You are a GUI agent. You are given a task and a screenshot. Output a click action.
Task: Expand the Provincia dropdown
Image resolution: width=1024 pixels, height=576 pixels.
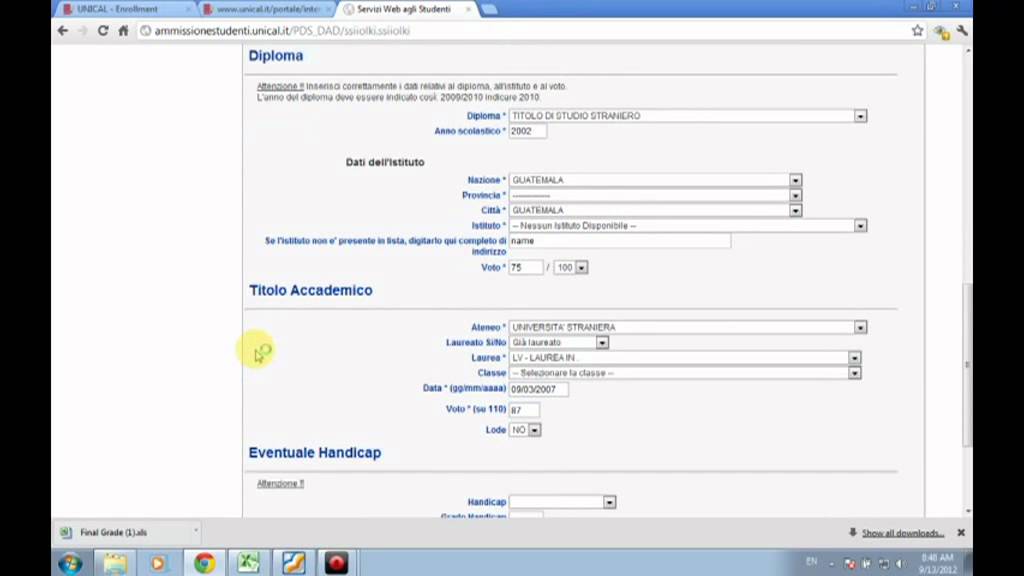(655, 195)
